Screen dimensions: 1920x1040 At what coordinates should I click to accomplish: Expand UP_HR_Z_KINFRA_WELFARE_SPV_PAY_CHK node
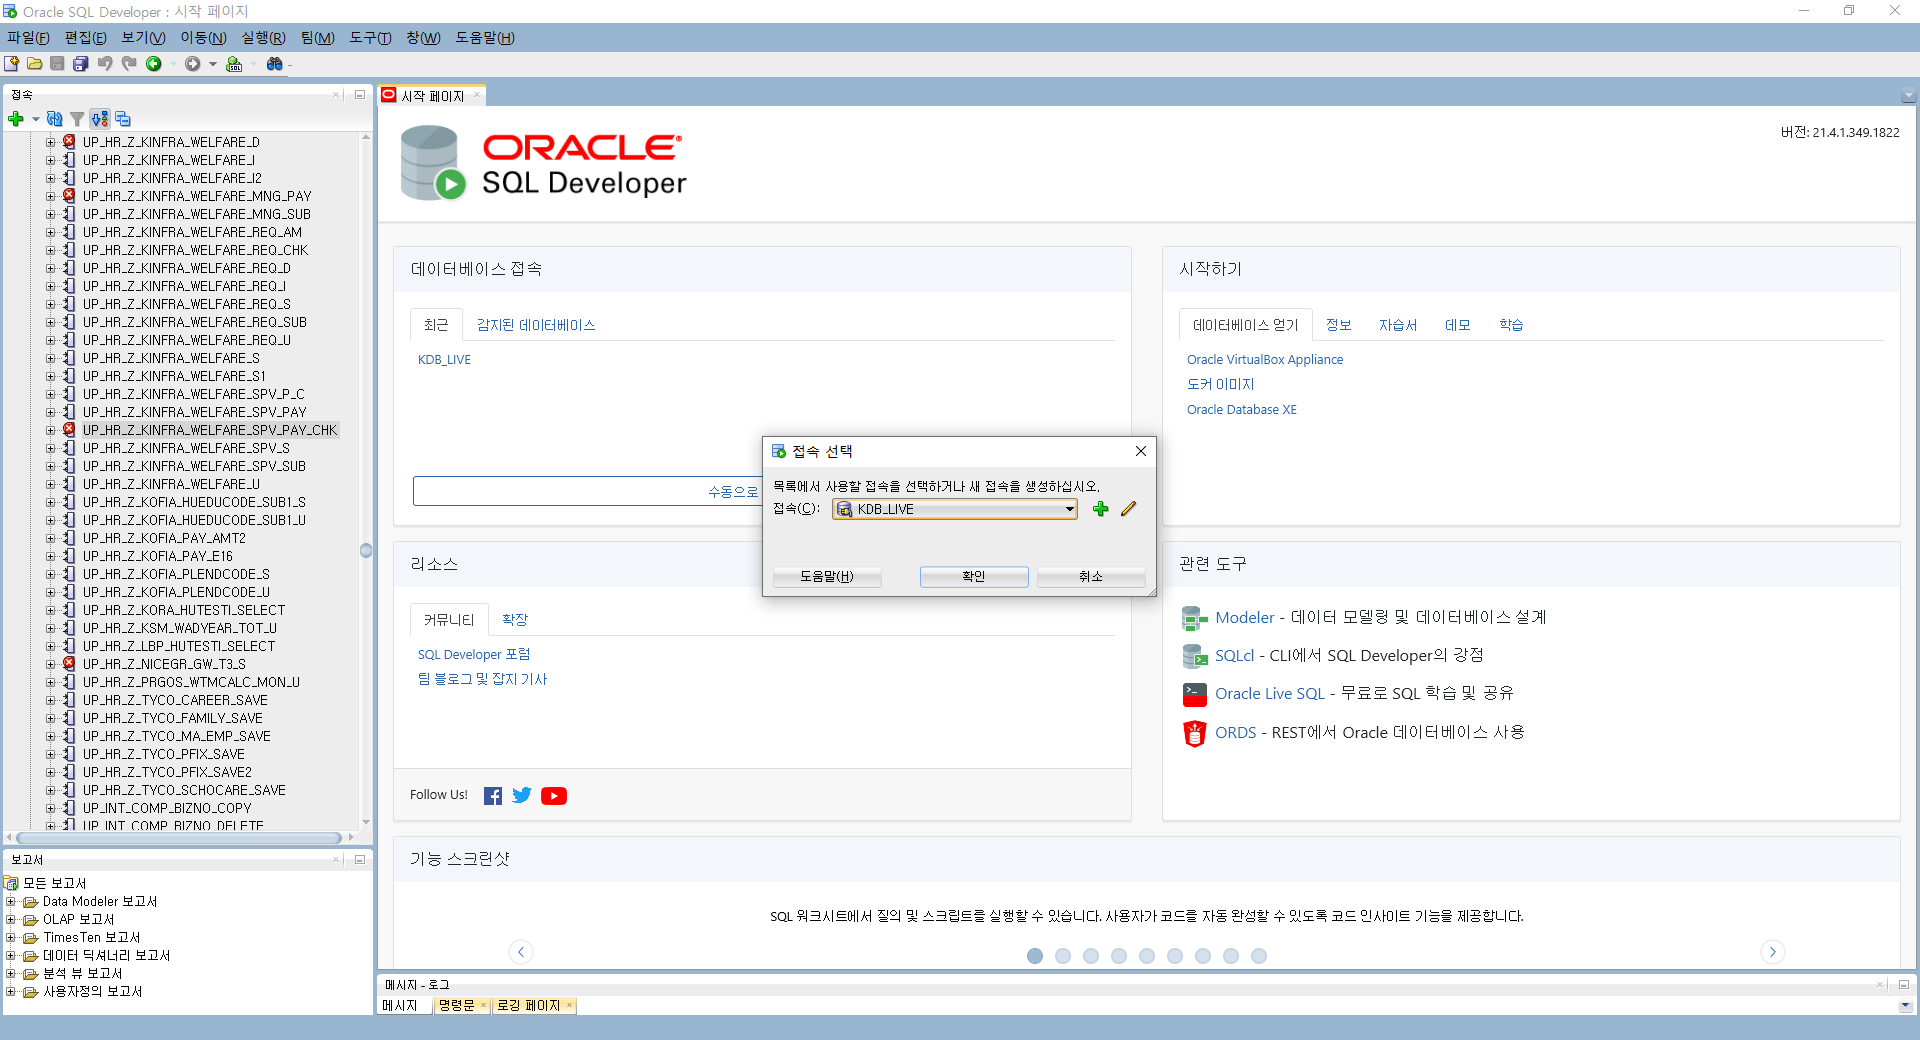(x=51, y=430)
